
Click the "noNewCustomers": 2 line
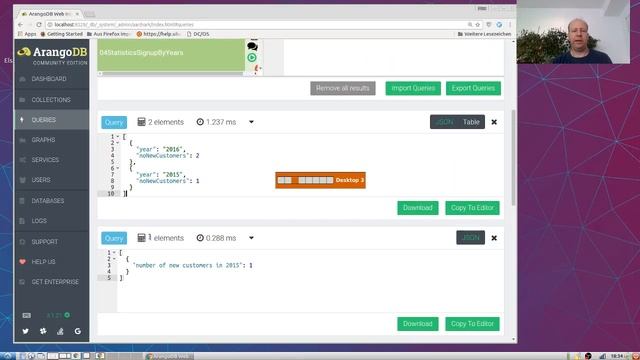tap(168, 156)
